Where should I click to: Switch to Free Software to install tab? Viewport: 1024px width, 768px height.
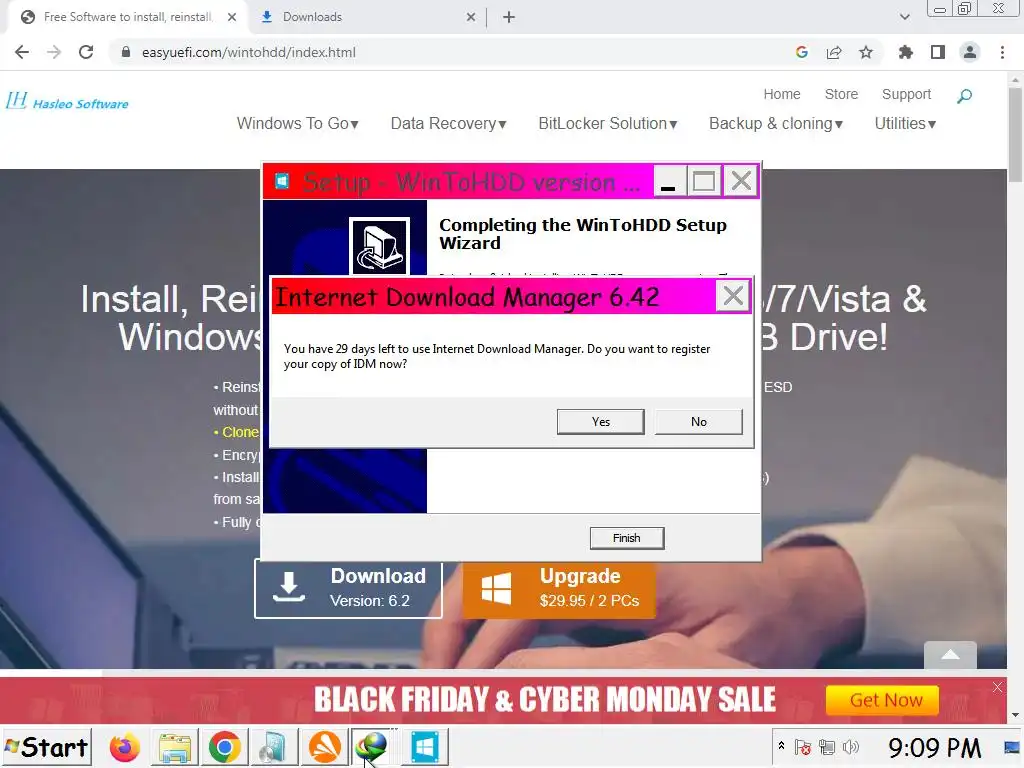(x=128, y=17)
